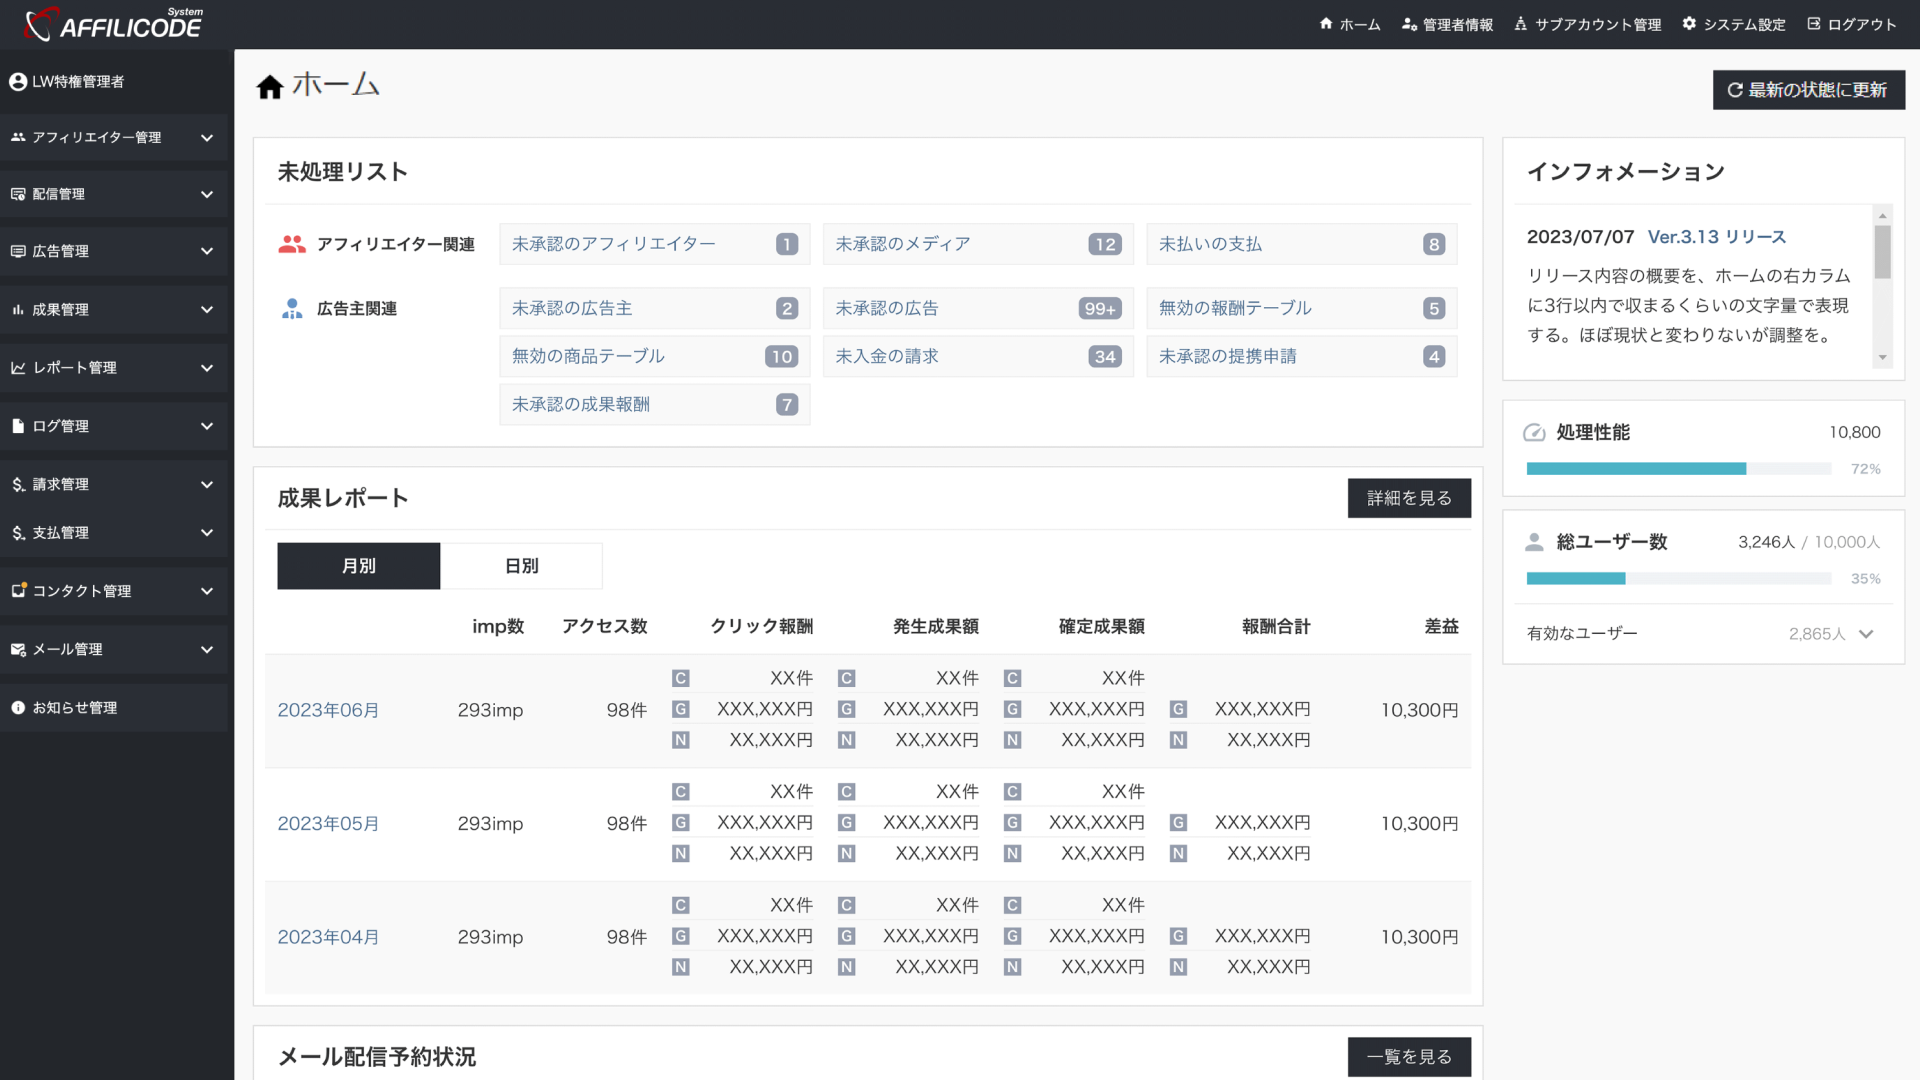Click the お知らせ管理 info icon
This screenshot has height=1080, width=1920.
pos(18,707)
